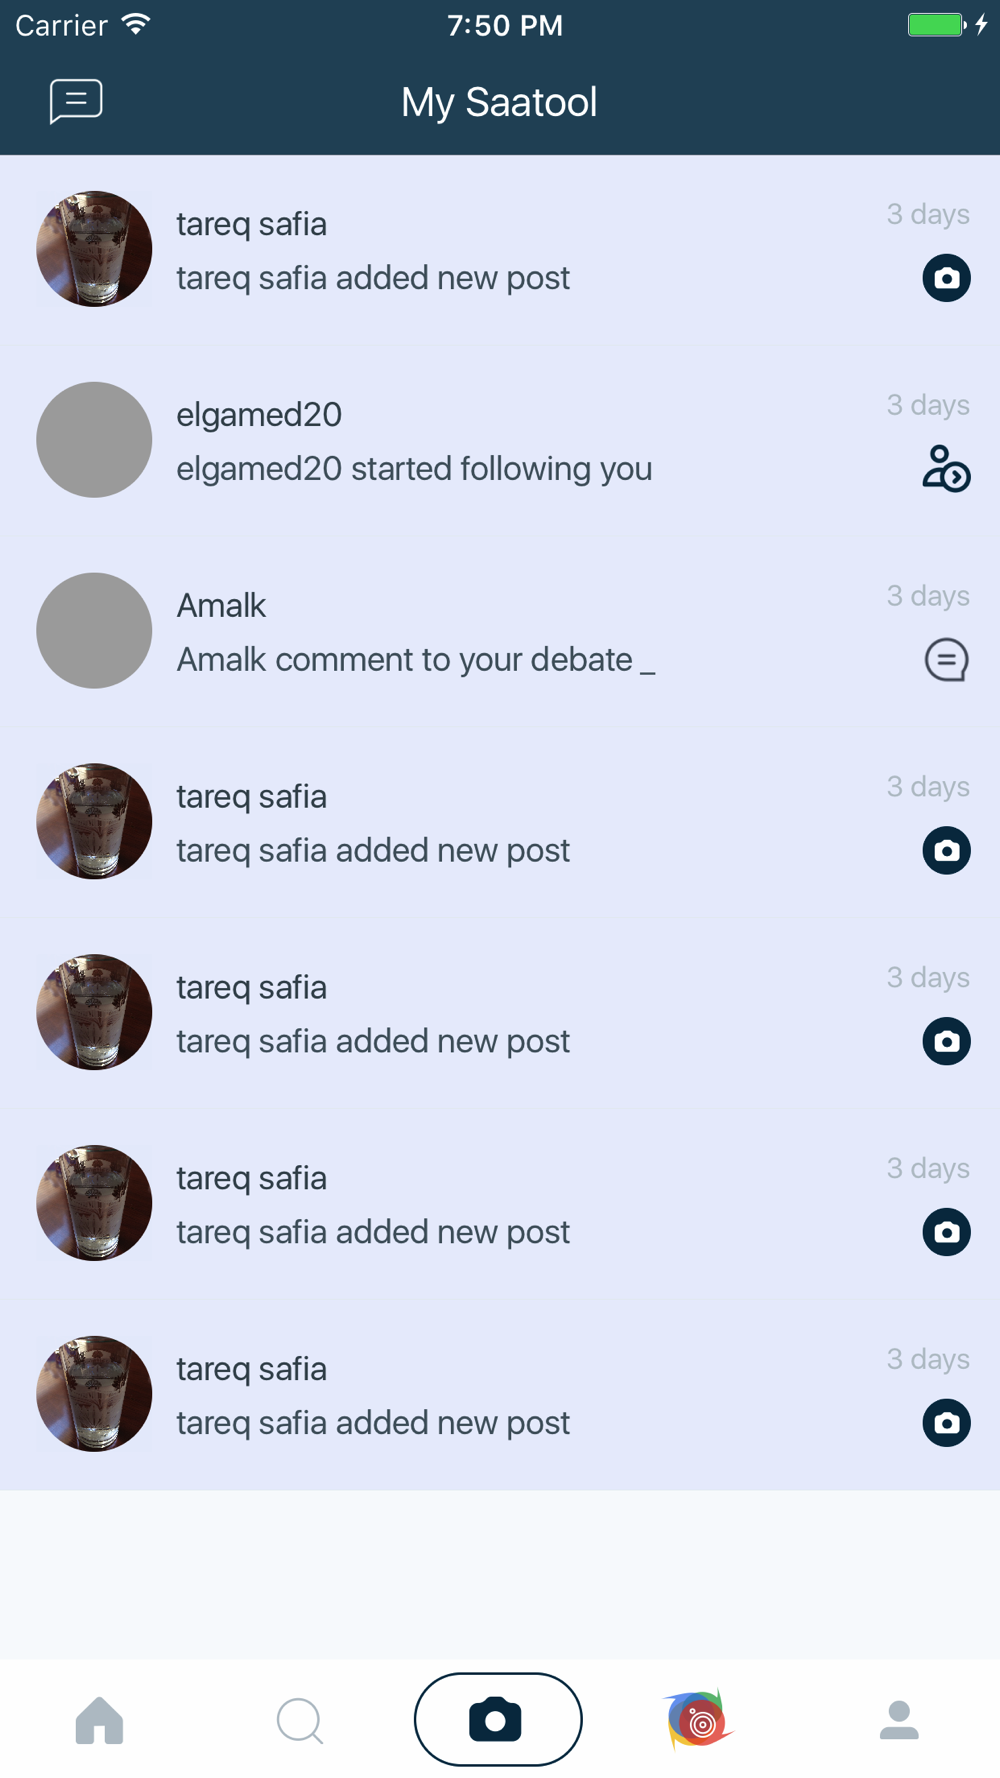Viewport: 1000px width, 1778px height.
Task: Tap the Amalk username
Action: [x=221, y=606]
